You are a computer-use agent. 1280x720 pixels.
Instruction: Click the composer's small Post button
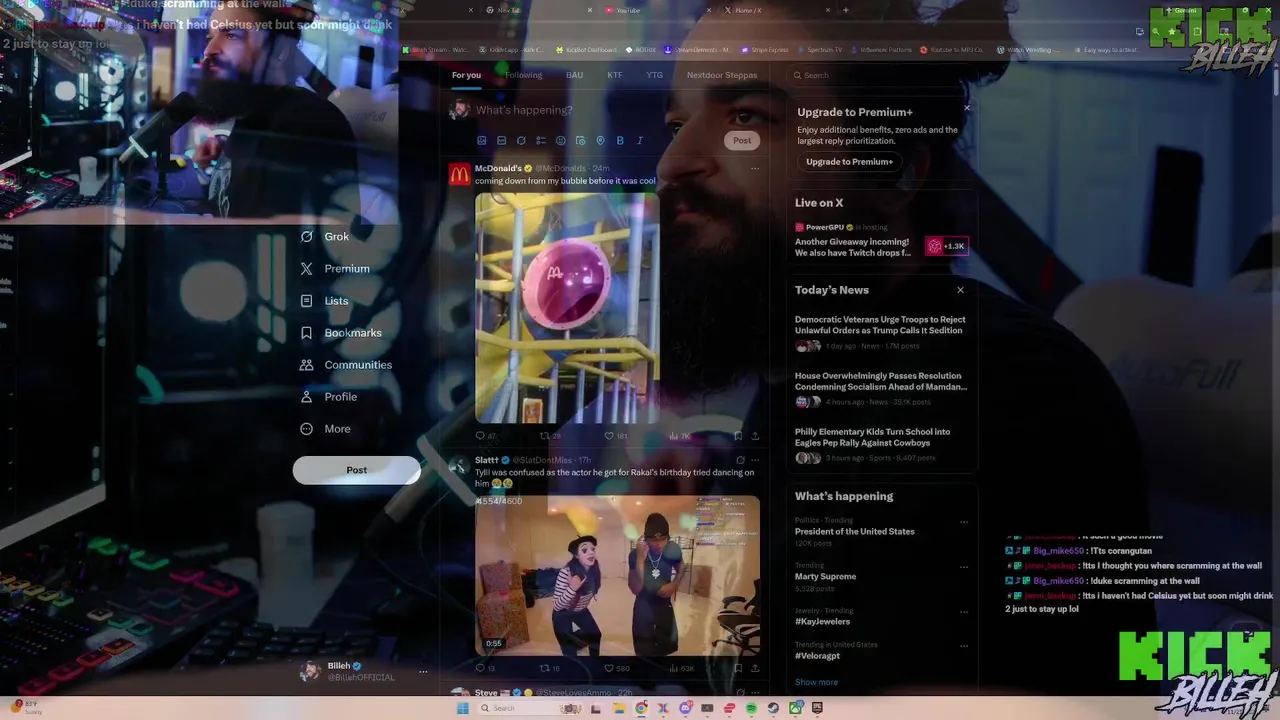[742, 141]
